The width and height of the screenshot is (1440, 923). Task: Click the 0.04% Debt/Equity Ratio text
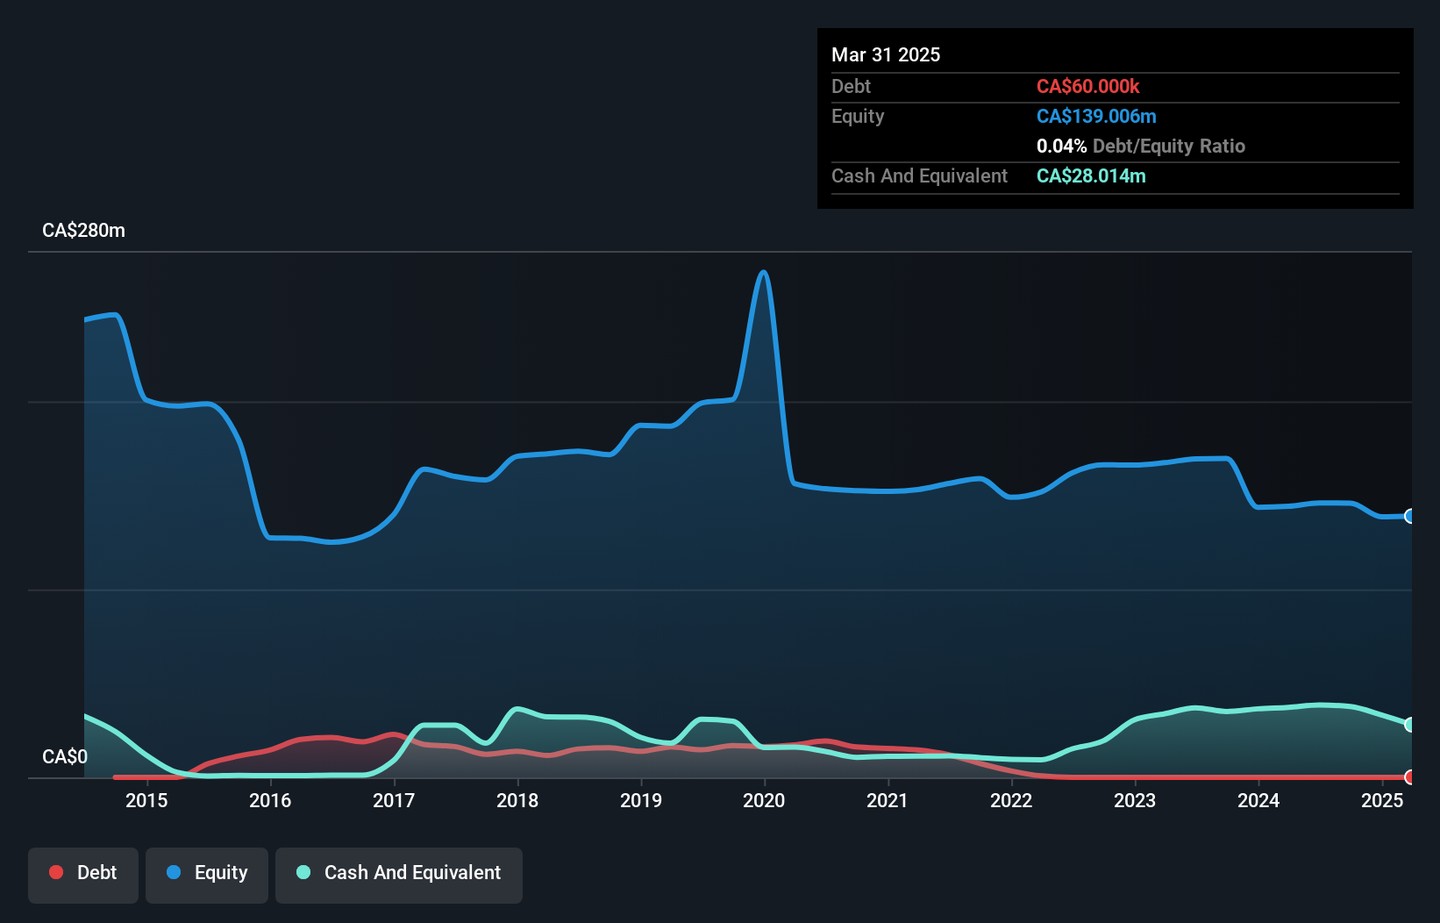click(1140, 146)
